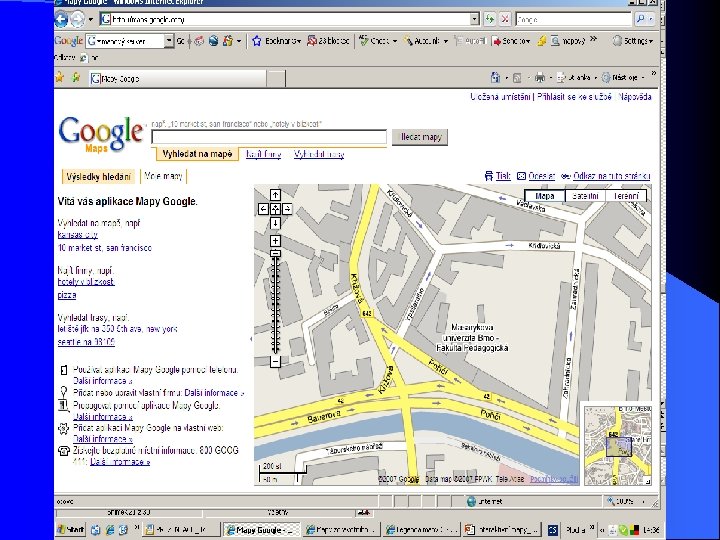The width and height of the screenshot is (720, 540).
Task: Click the pizza example link
Action: tap(67, 295)
